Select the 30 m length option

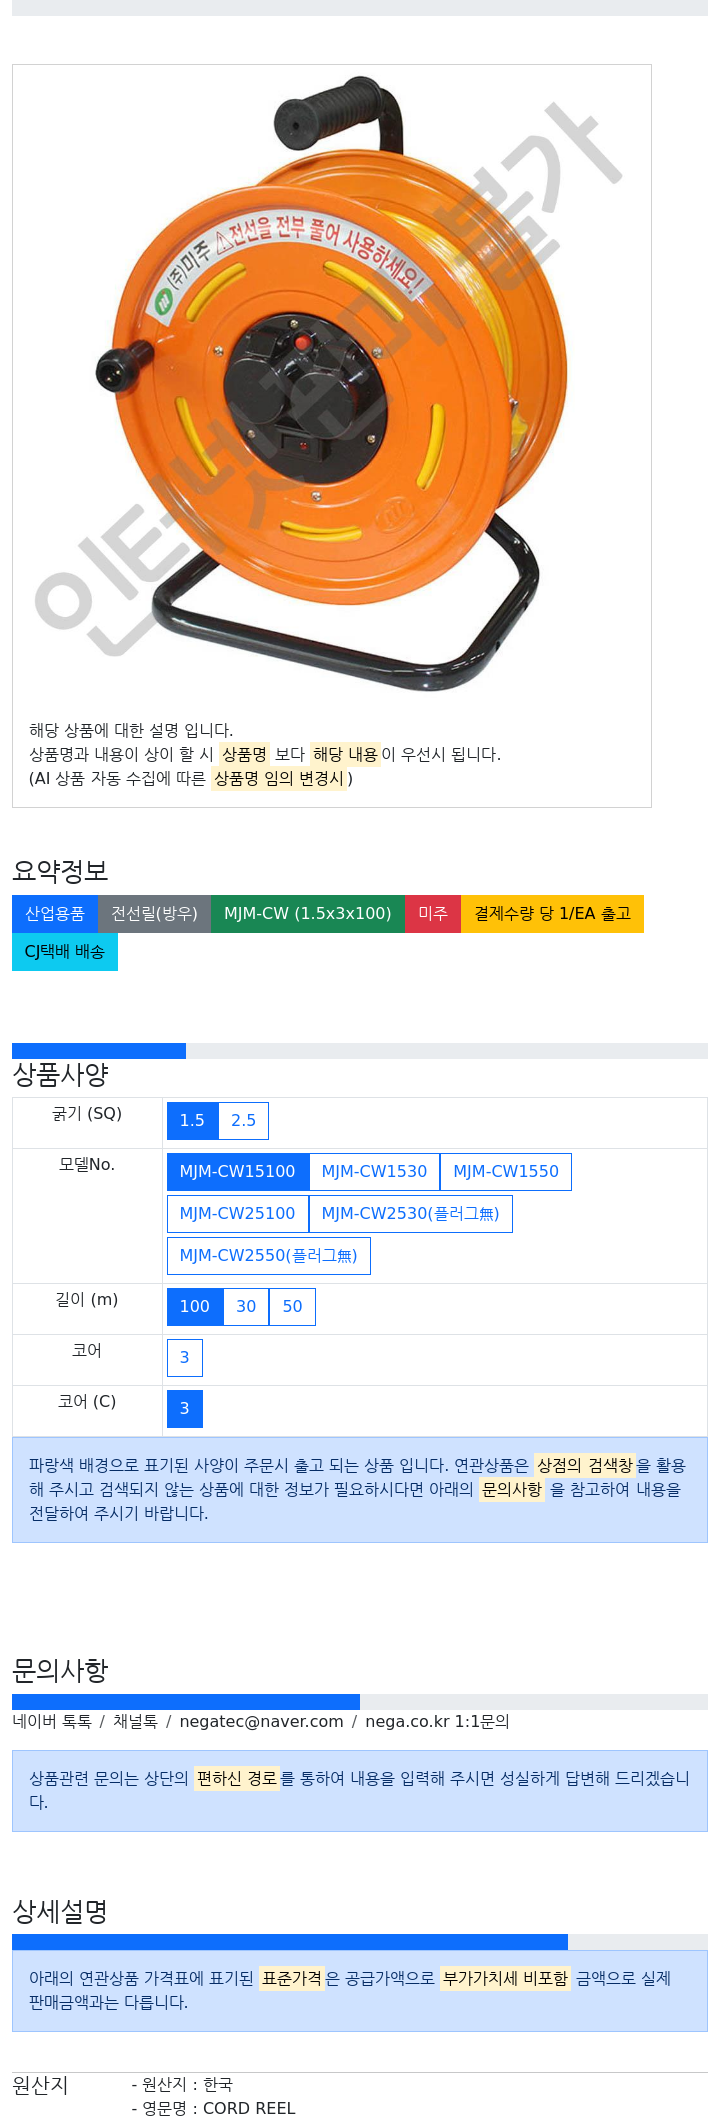click(246, 1307)
